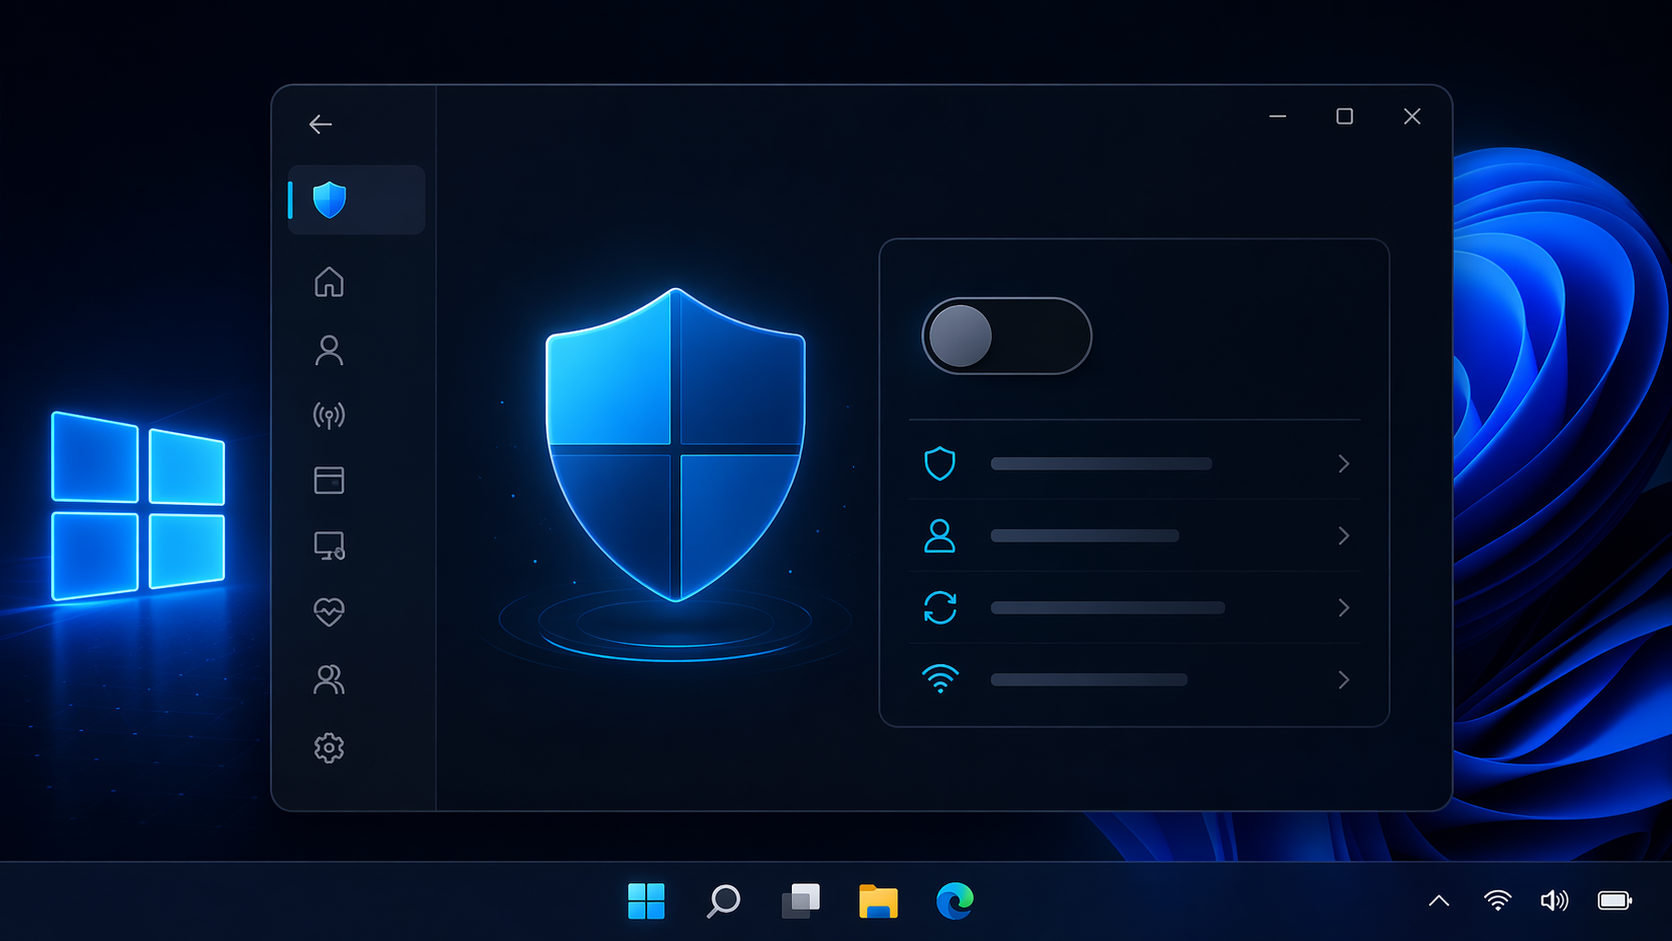Click the back arrow at top left
Viewport: 1672px width, 941px height.
coord(320,123)
